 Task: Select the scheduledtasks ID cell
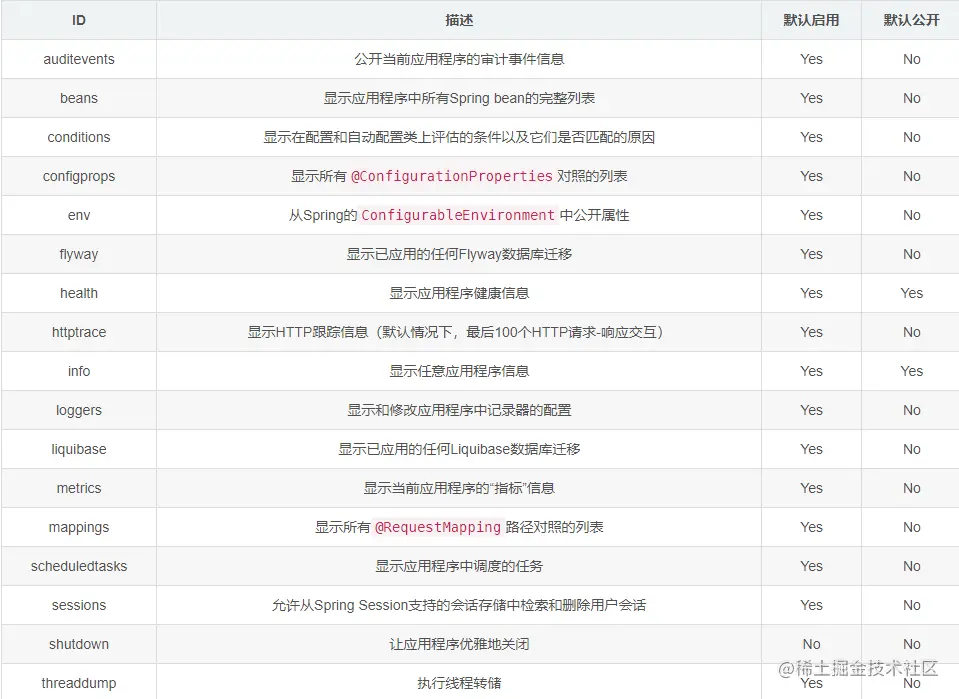(x=79, y=566)
